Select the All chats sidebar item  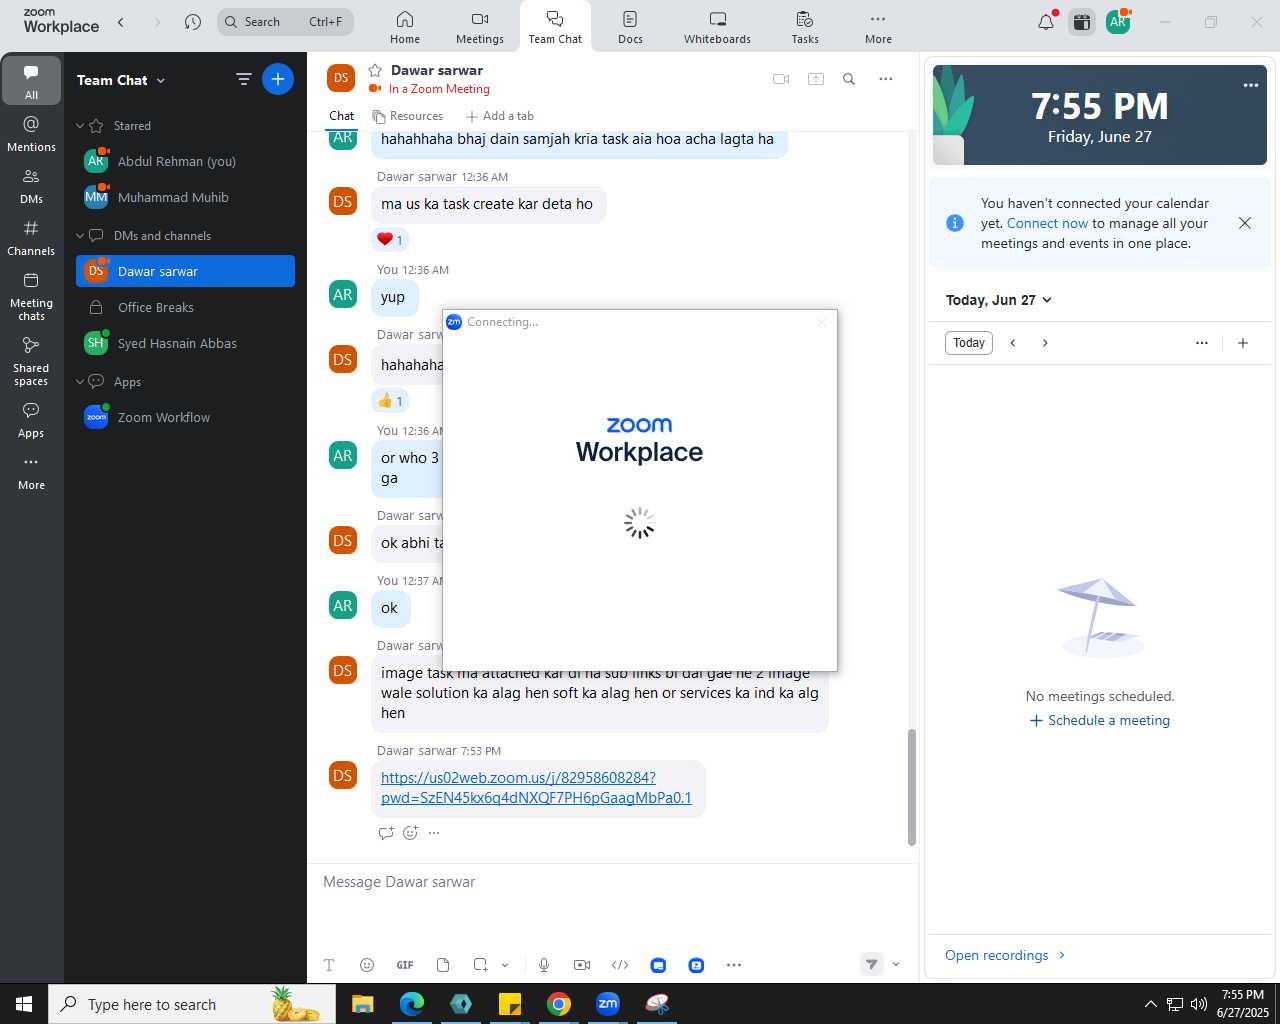(31, 81)
